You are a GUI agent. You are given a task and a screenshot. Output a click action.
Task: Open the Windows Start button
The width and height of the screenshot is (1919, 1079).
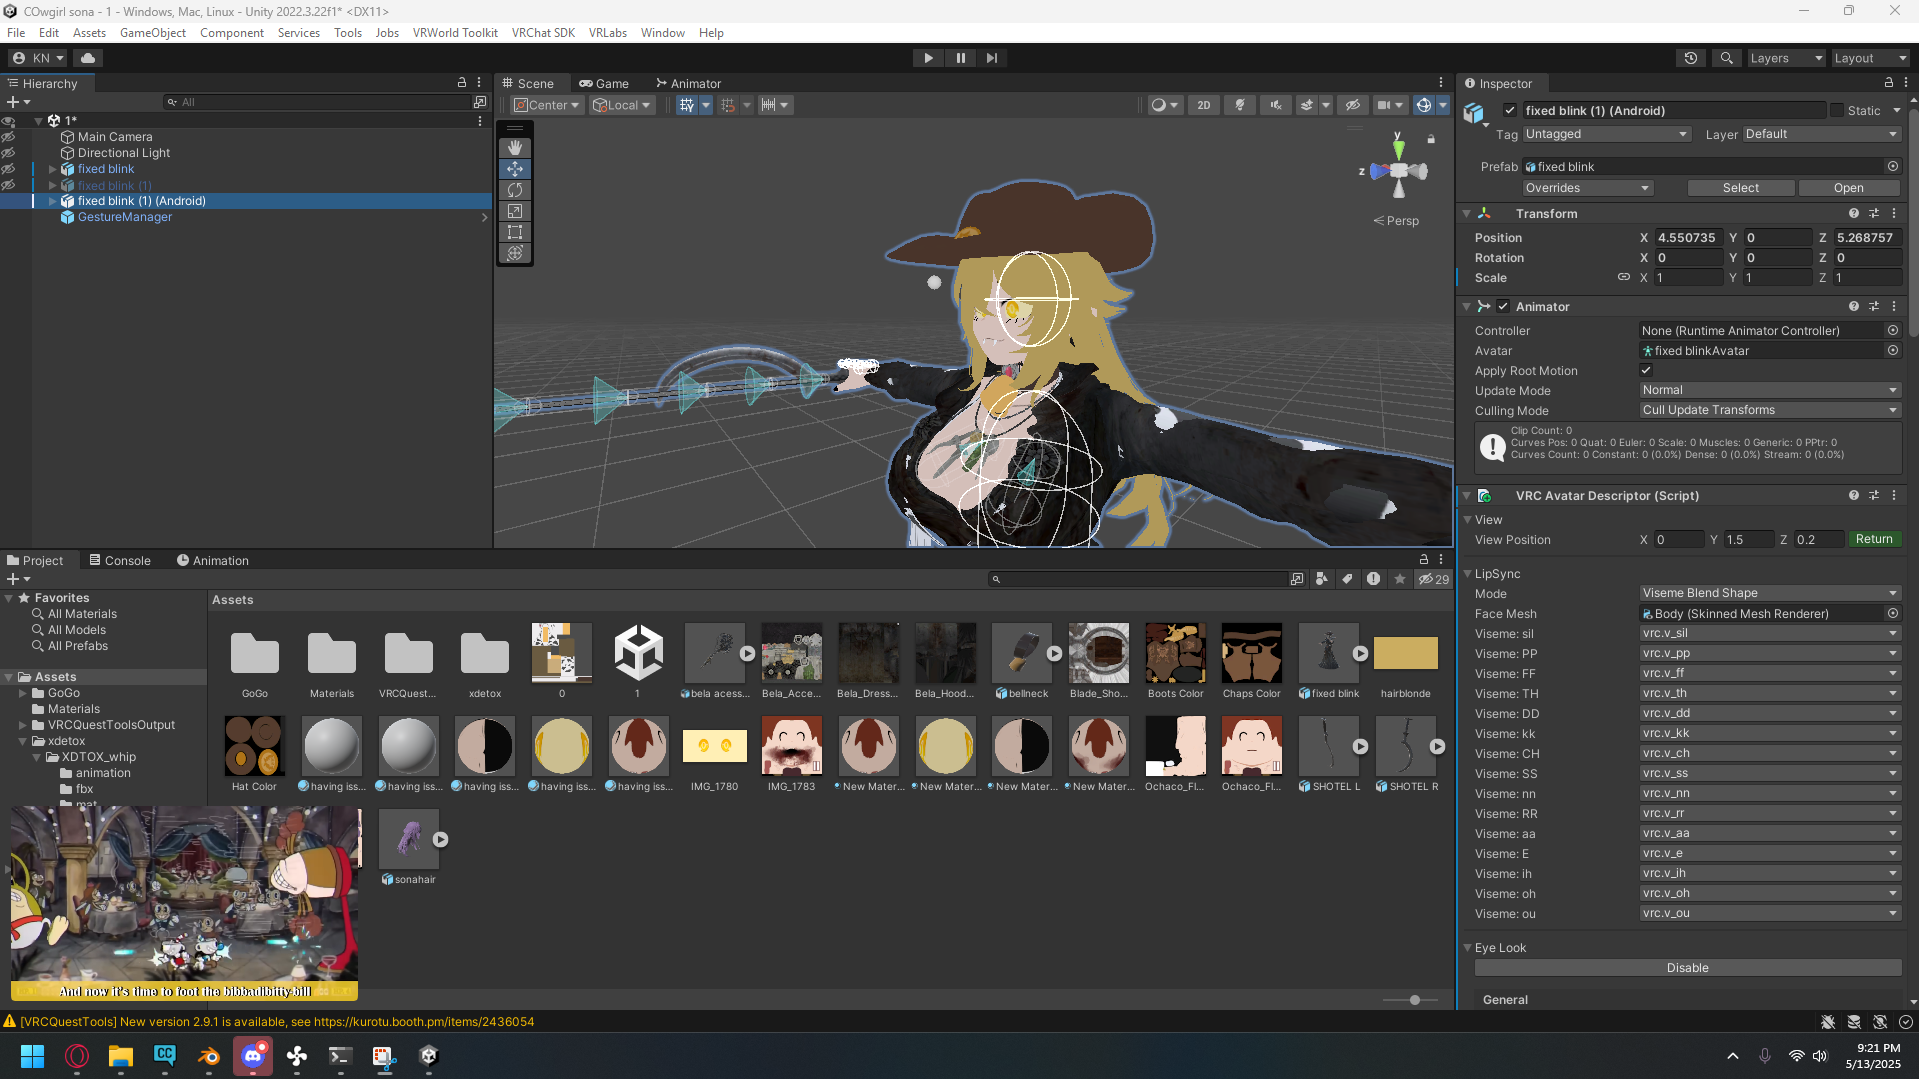click(x=32, y=1056)
